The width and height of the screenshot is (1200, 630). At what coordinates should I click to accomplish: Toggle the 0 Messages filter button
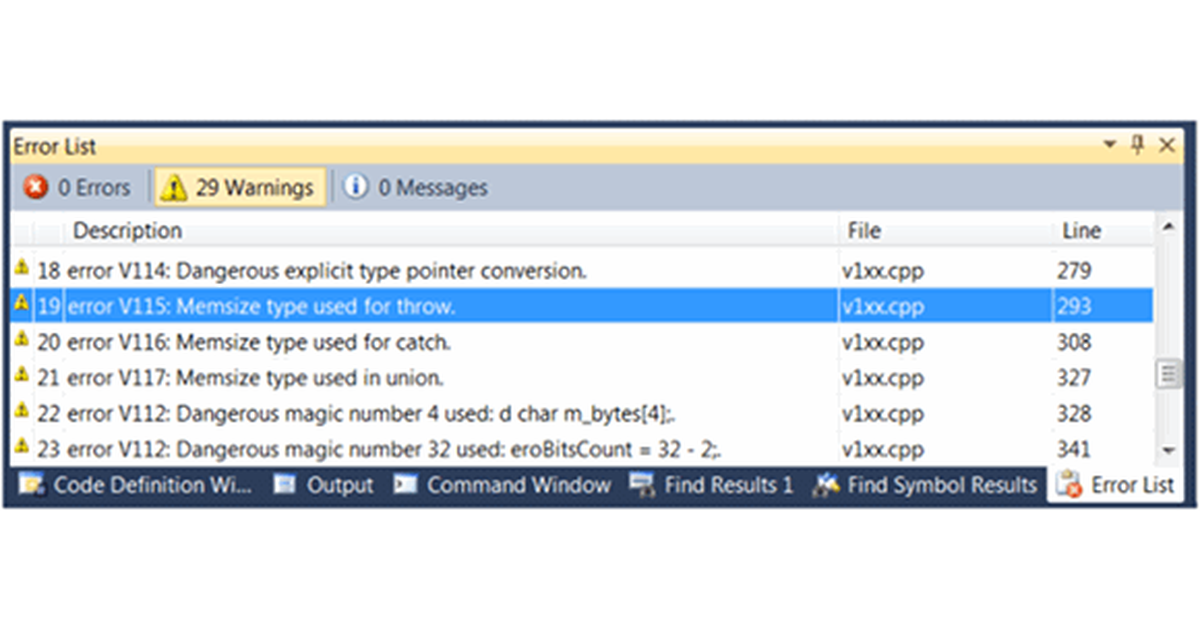(416, 188)
